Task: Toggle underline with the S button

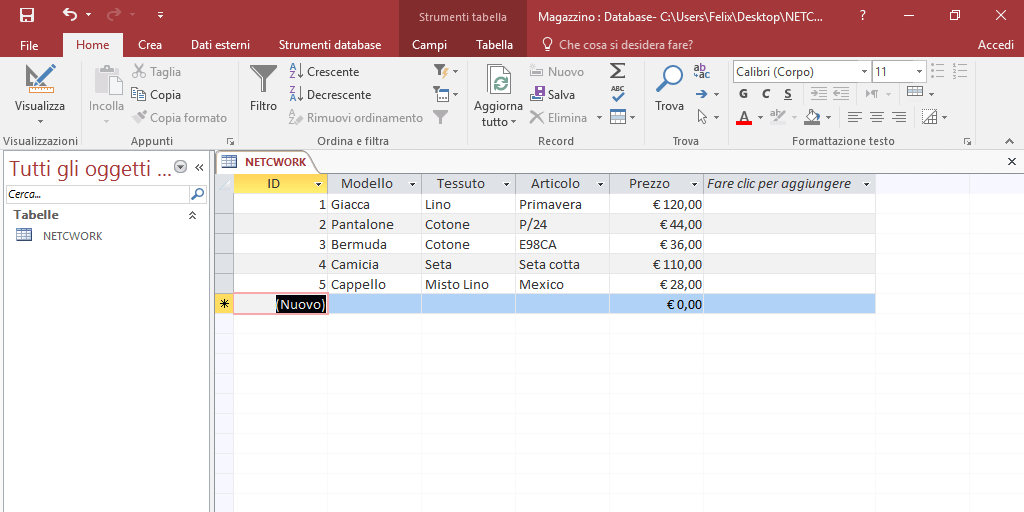Action: pos(788,94)
